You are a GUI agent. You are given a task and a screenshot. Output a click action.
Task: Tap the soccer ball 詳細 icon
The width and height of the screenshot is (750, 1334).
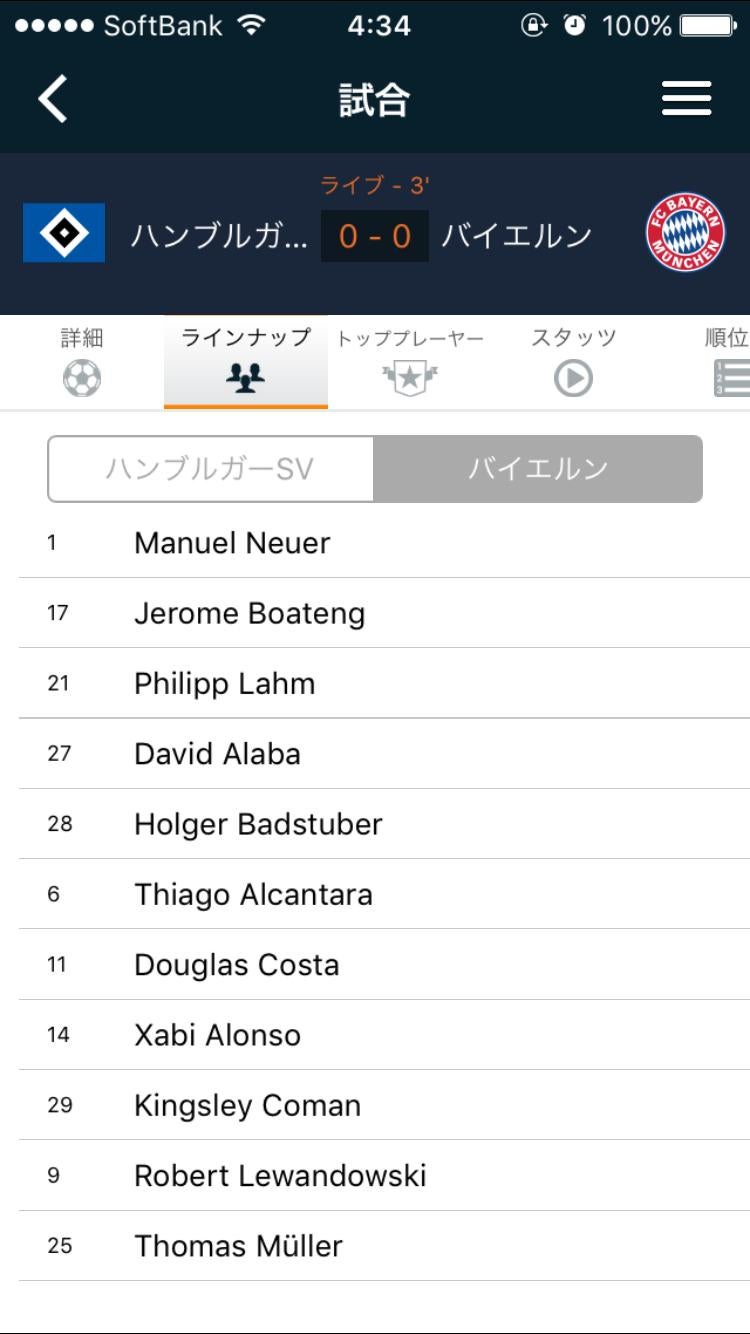click(82, 379)
